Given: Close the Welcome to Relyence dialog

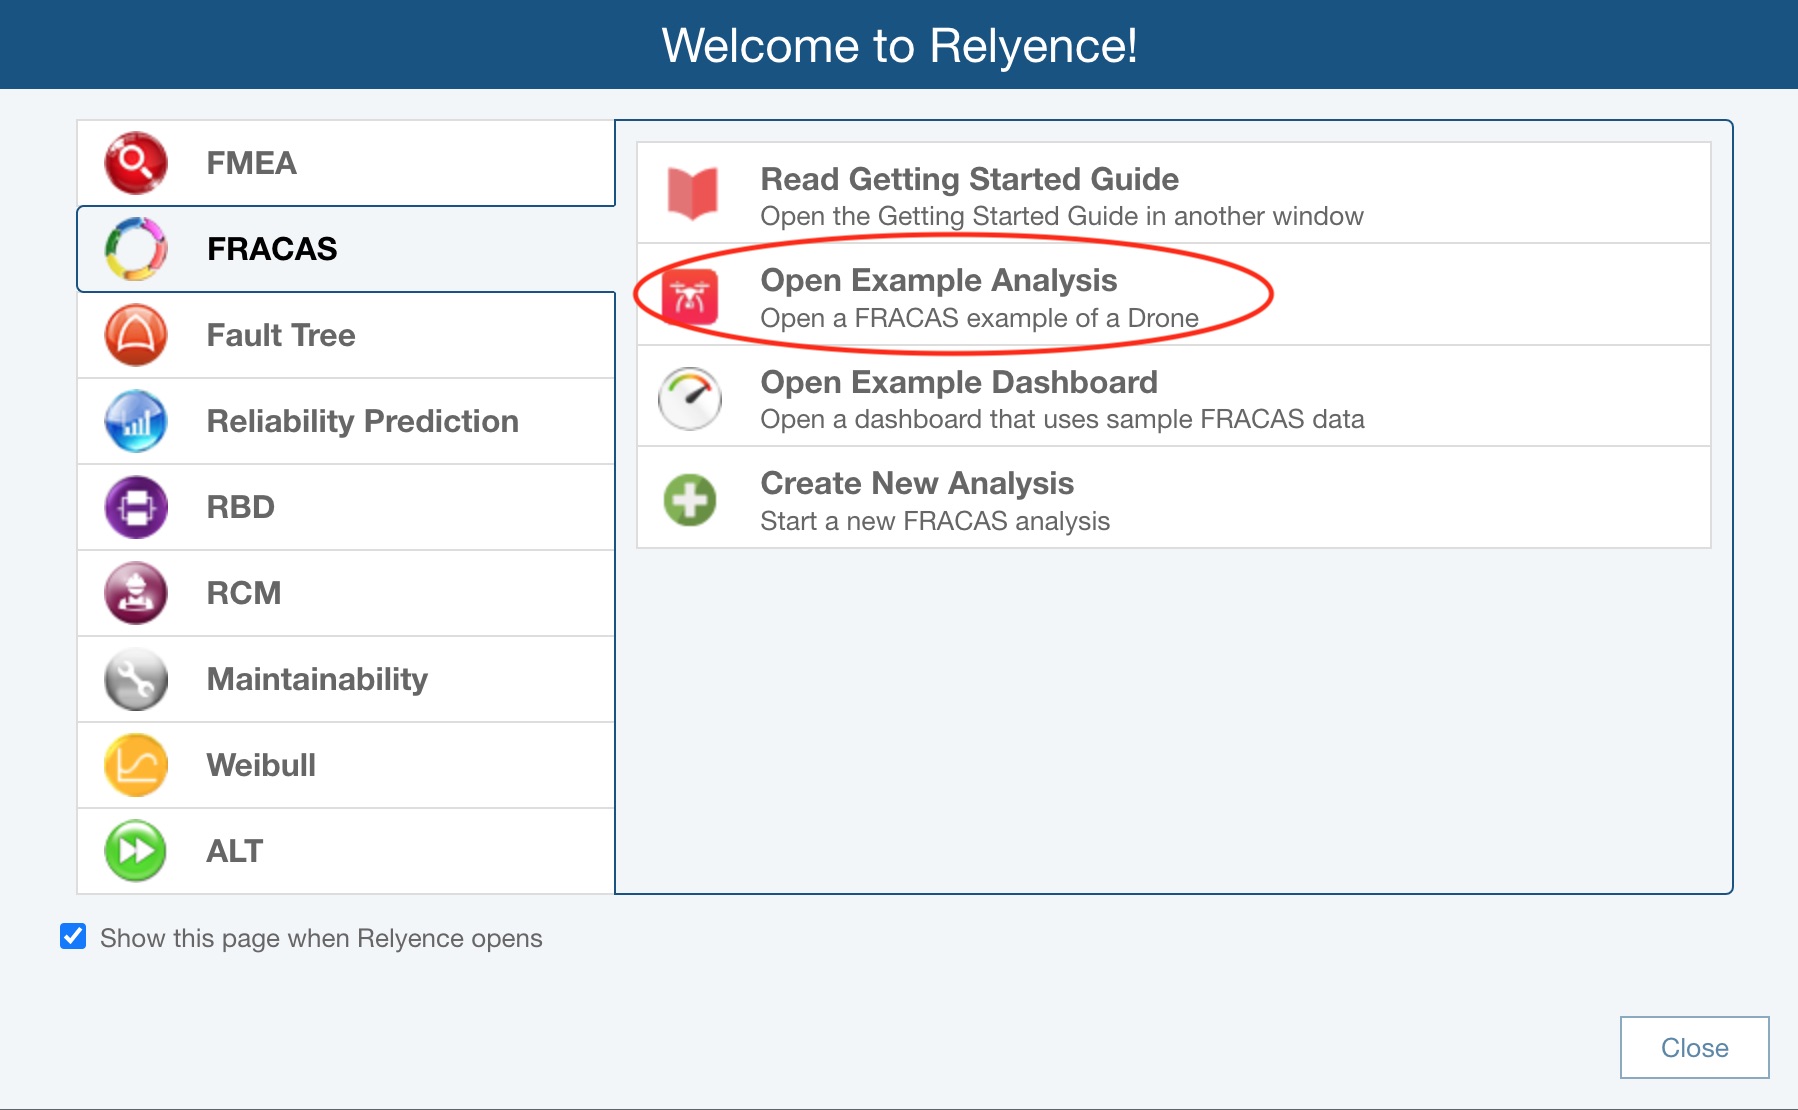Looking at the screenshot, I should [1694, 1047].
